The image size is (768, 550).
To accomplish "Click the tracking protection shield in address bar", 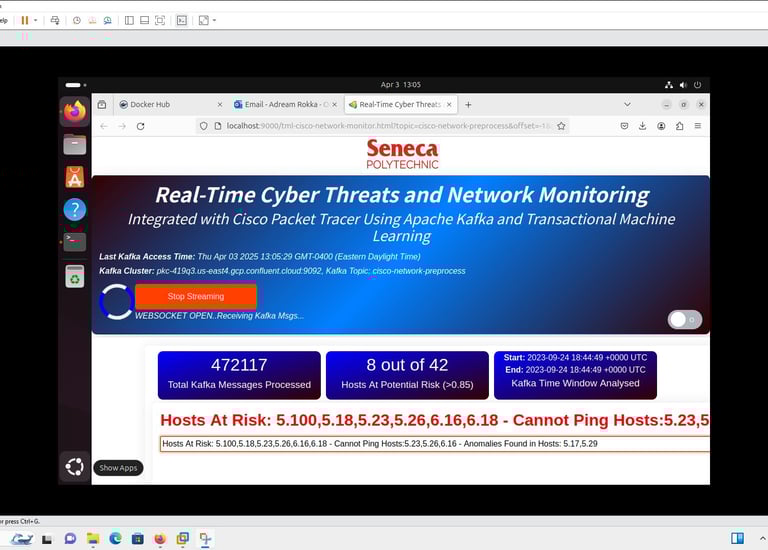I will [204, 126].
